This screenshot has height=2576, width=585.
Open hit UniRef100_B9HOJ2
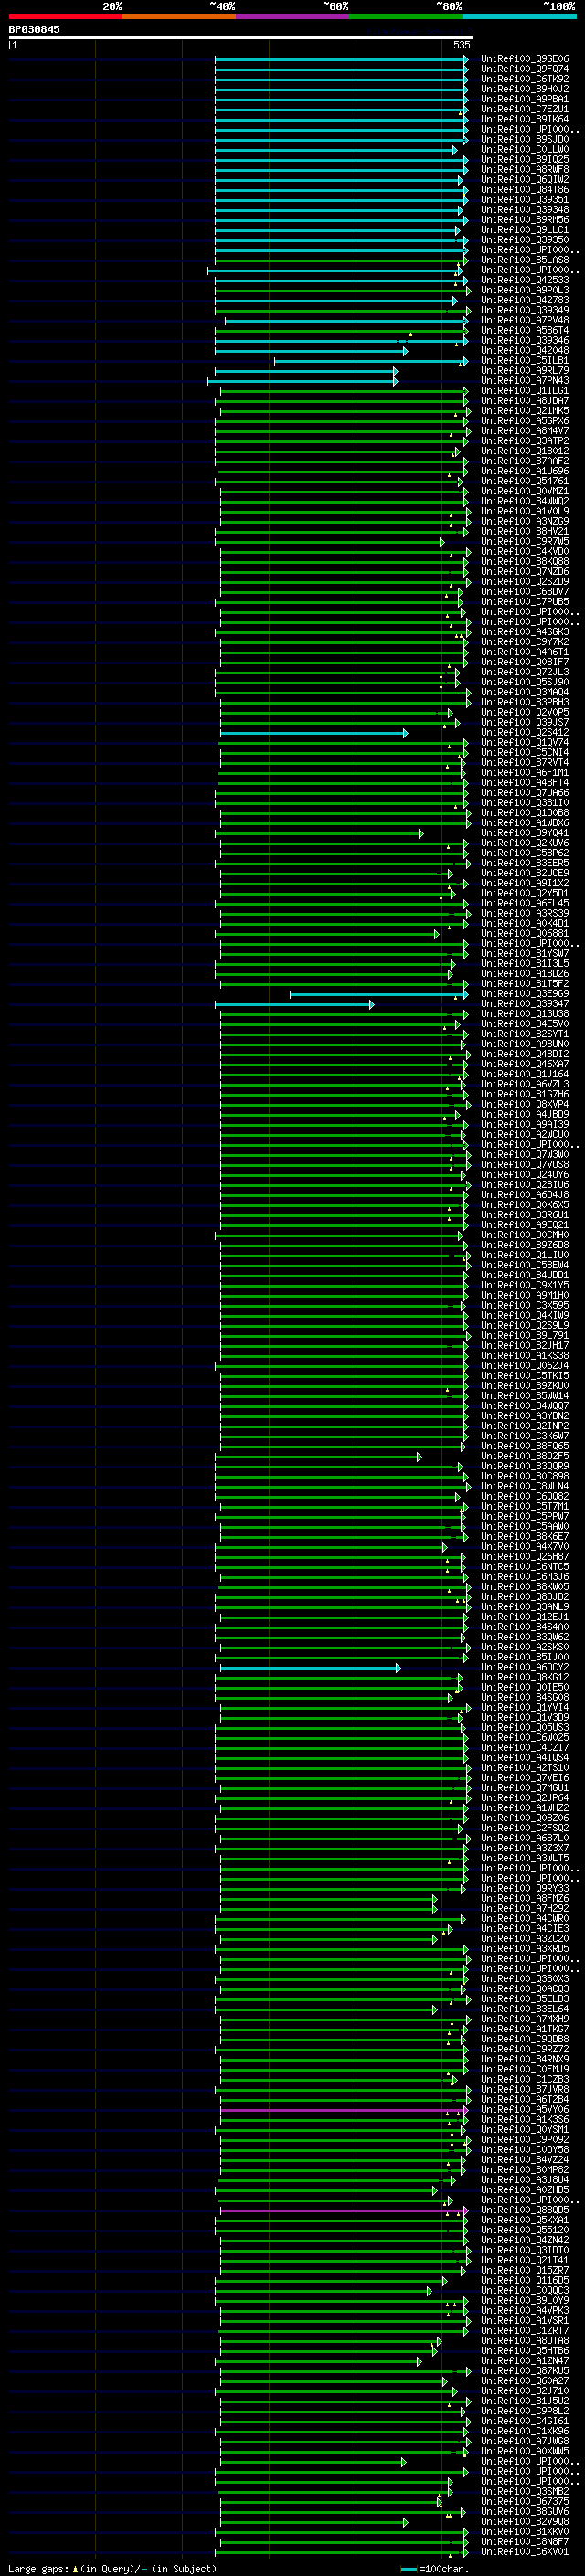click(524, 89)
